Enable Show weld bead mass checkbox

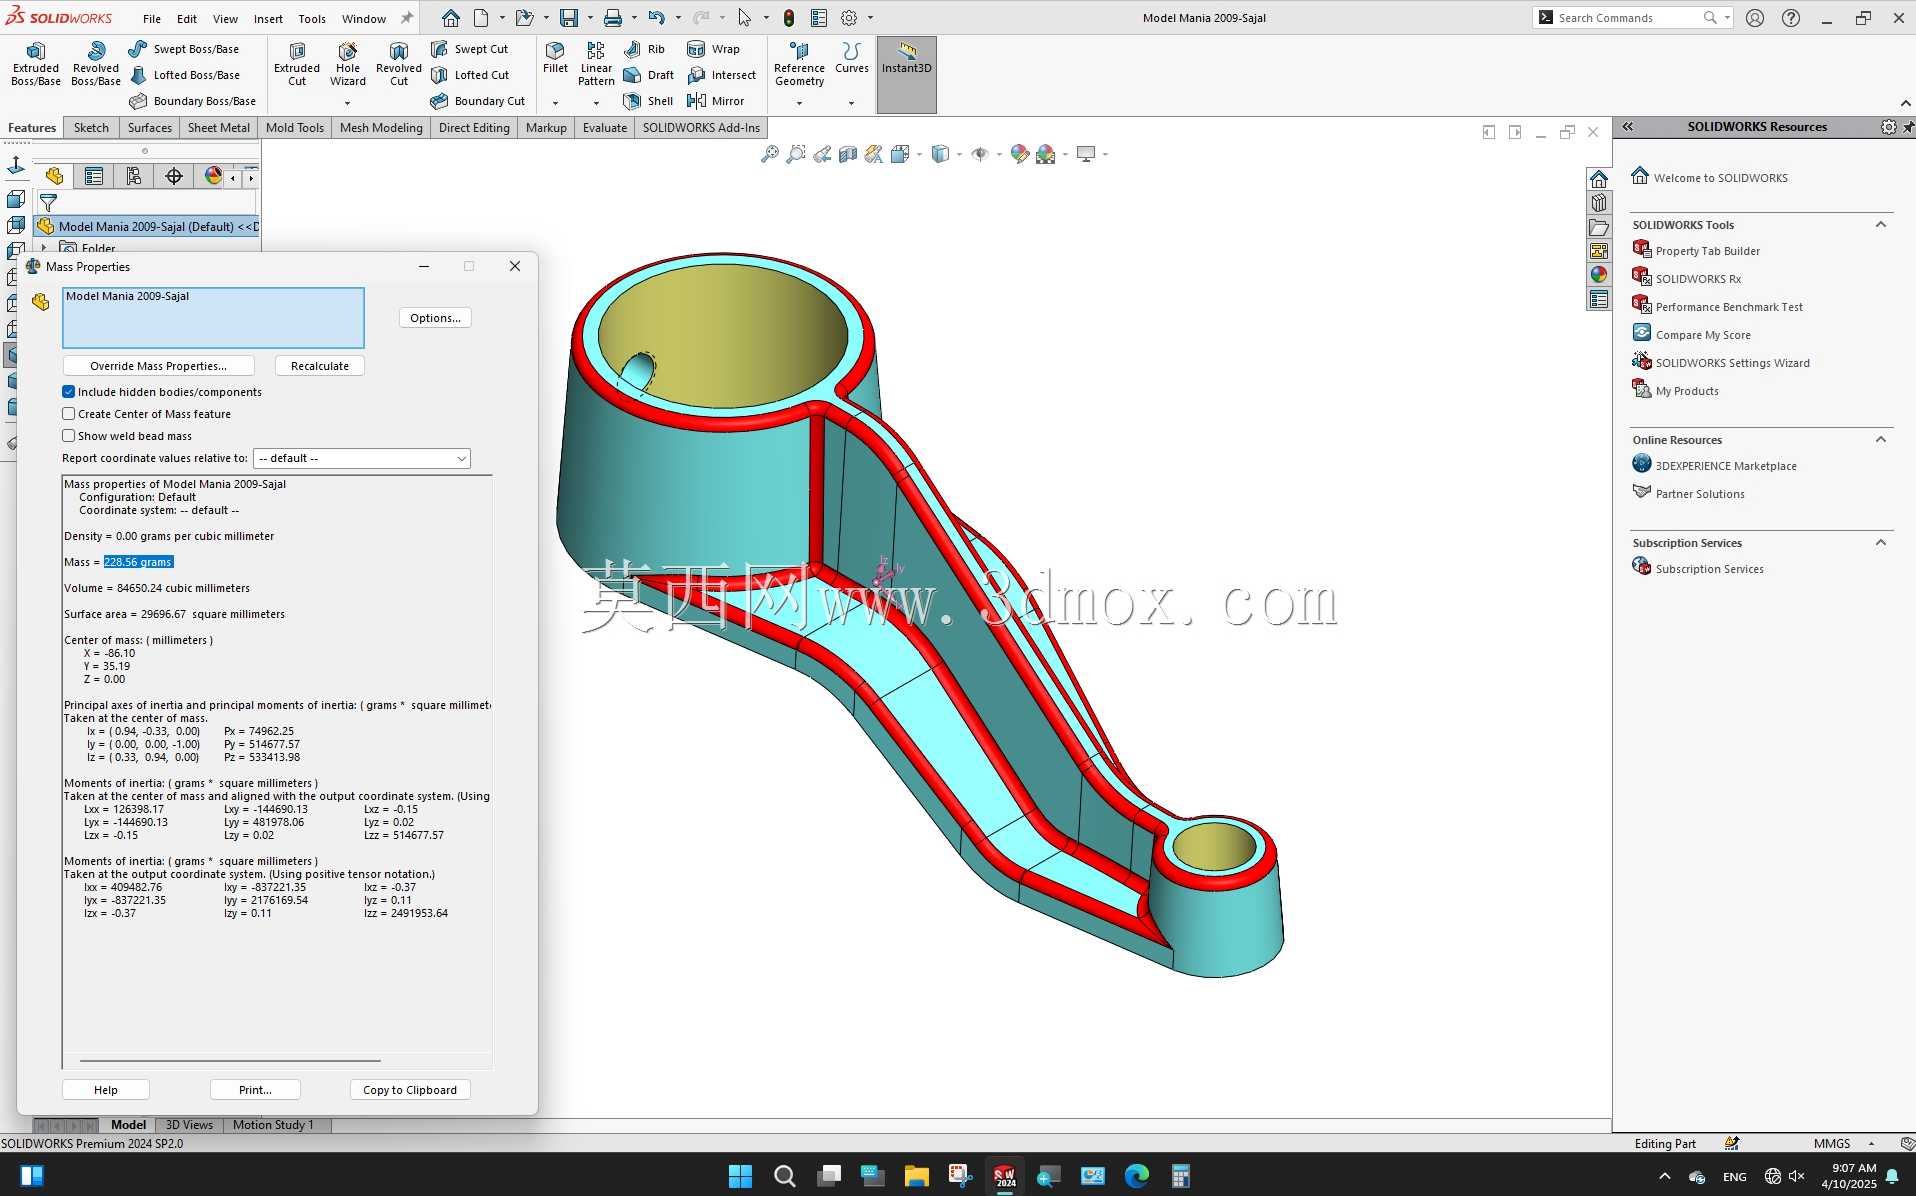pos(69,436)
